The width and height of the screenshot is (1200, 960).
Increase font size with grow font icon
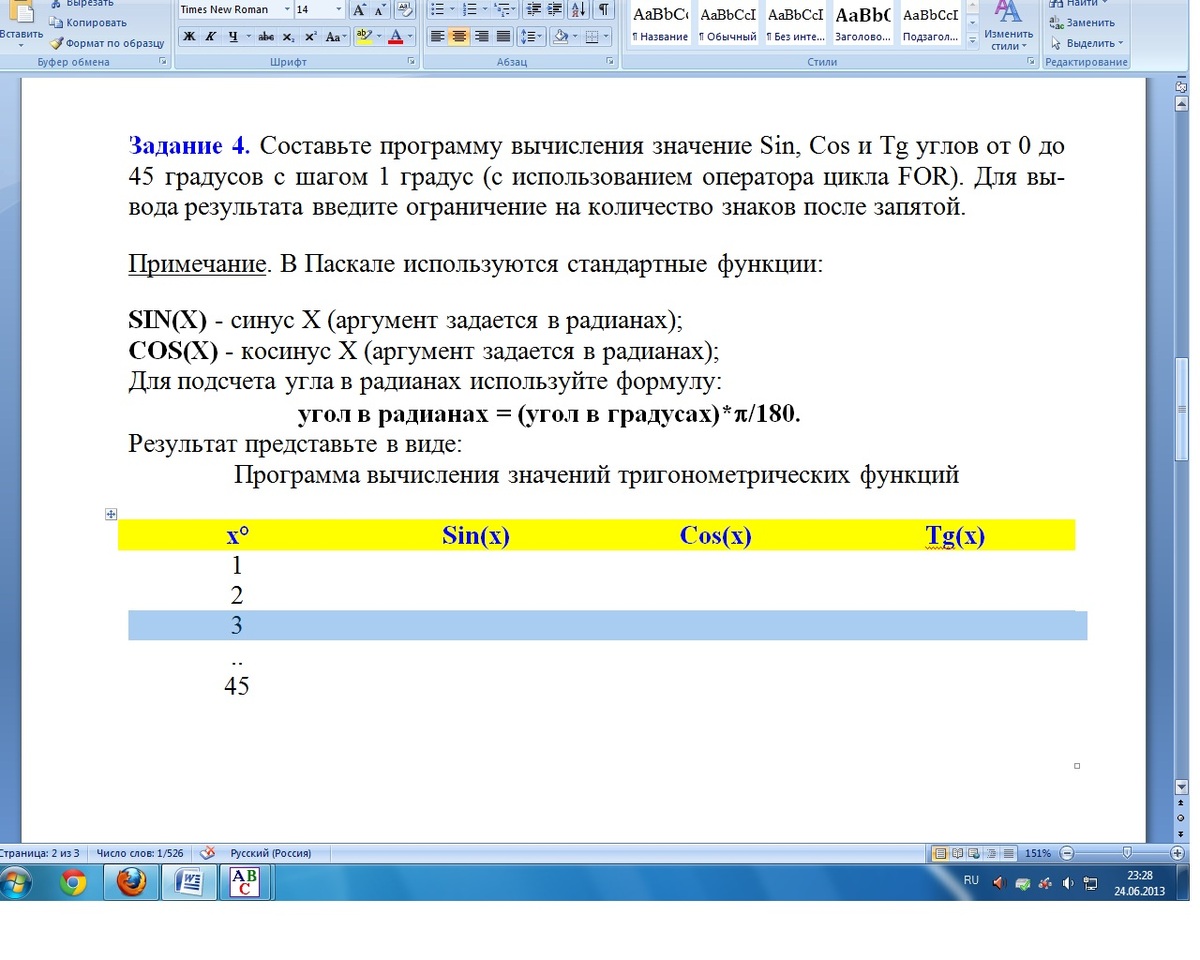[x=360, y=10]
